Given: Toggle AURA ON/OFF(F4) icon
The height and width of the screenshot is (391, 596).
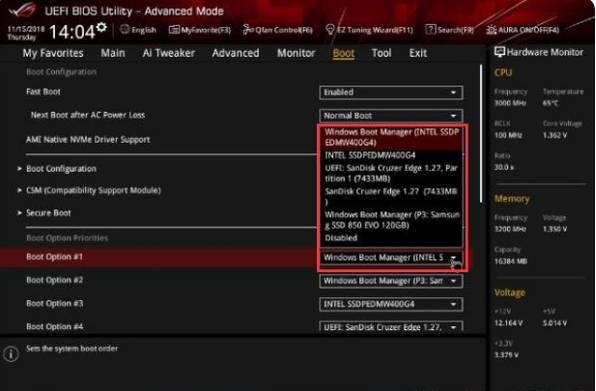Looking at the screenshot, I should tap(491, 30).
